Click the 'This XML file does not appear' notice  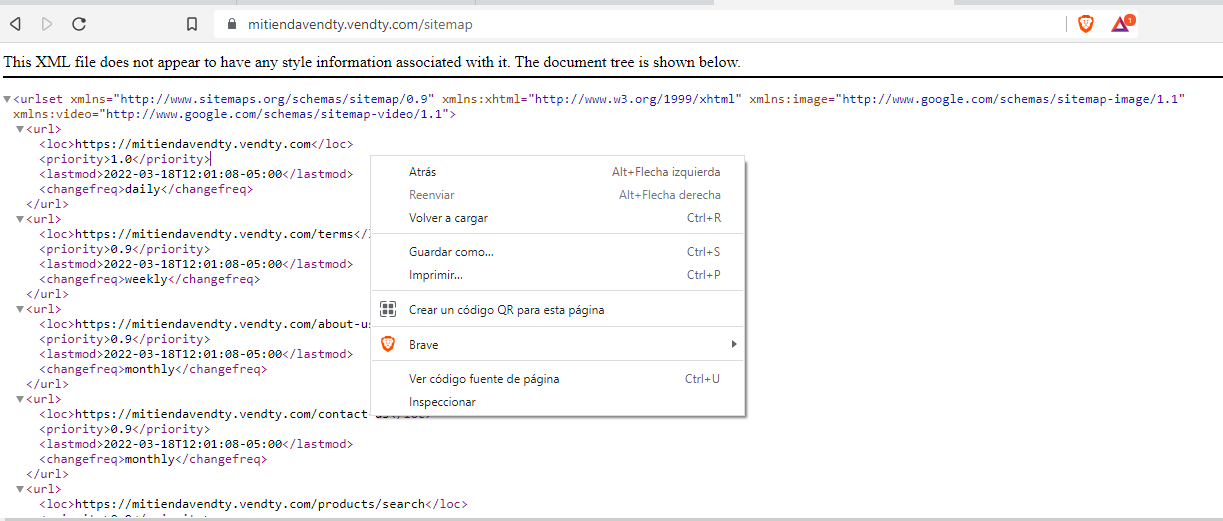point(372,62)
